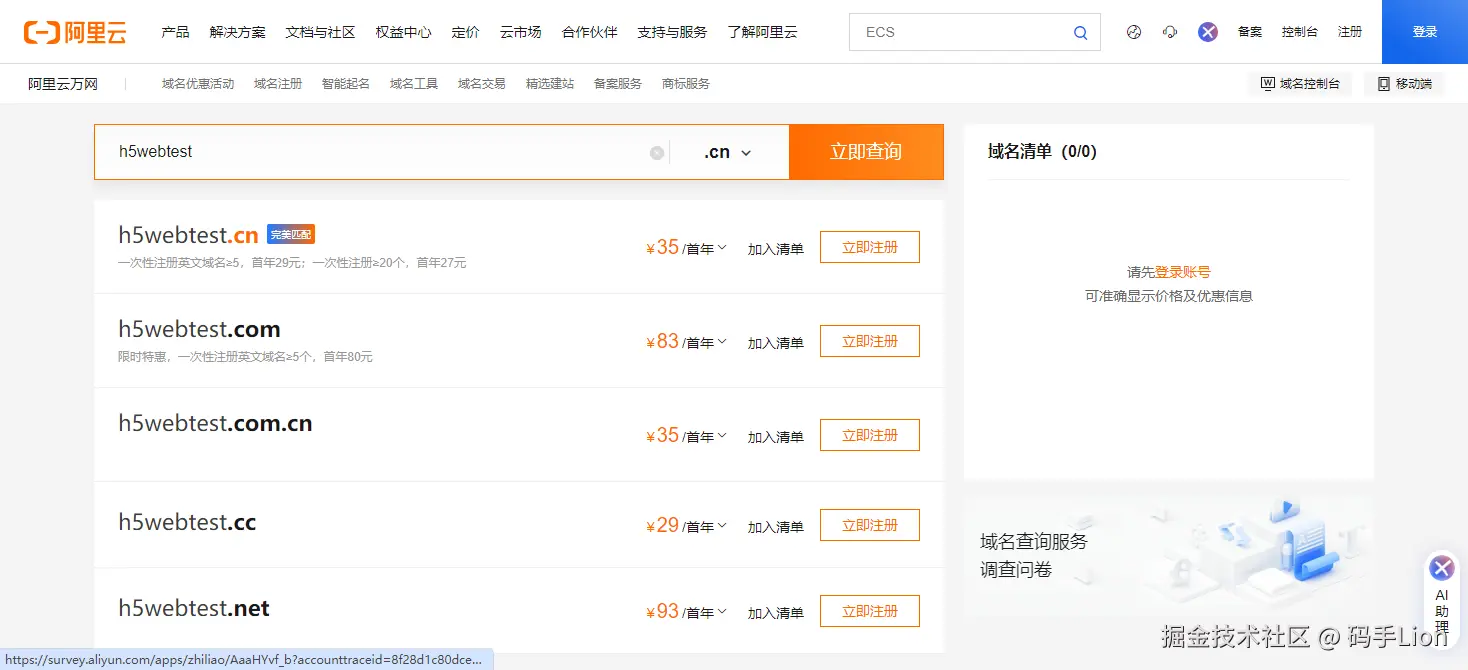Expand price options for h5webtest.com.cn

[x=722, y=435]
